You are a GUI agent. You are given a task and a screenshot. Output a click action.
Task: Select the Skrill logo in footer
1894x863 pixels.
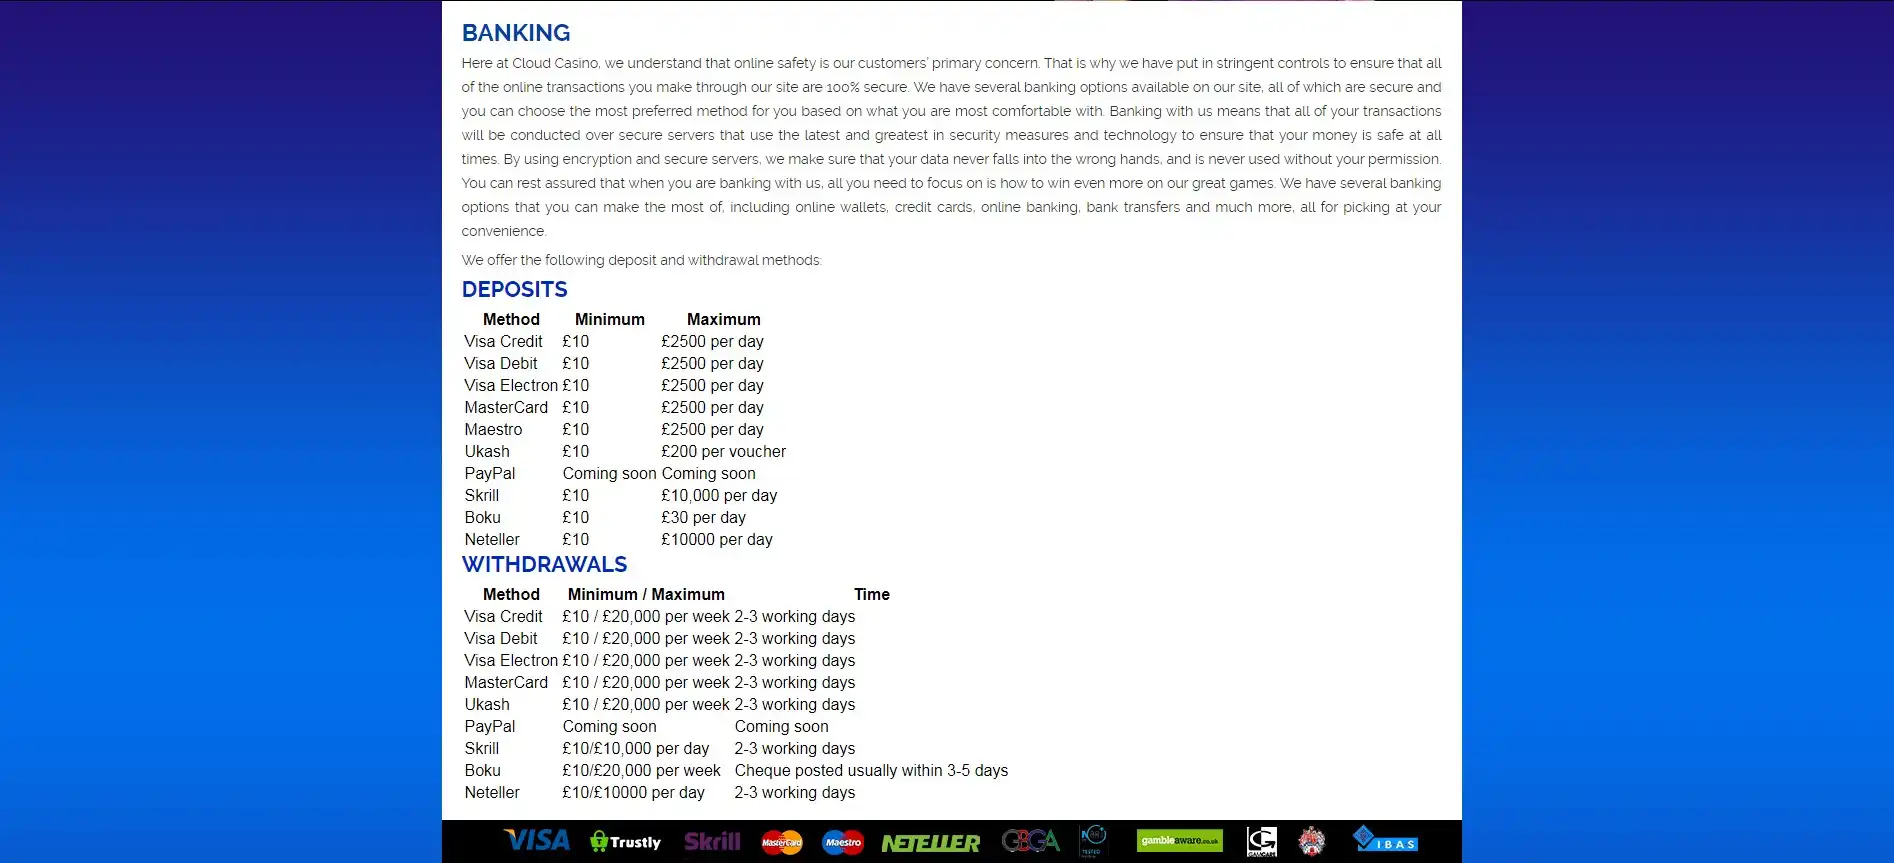(x=712, y=842)
